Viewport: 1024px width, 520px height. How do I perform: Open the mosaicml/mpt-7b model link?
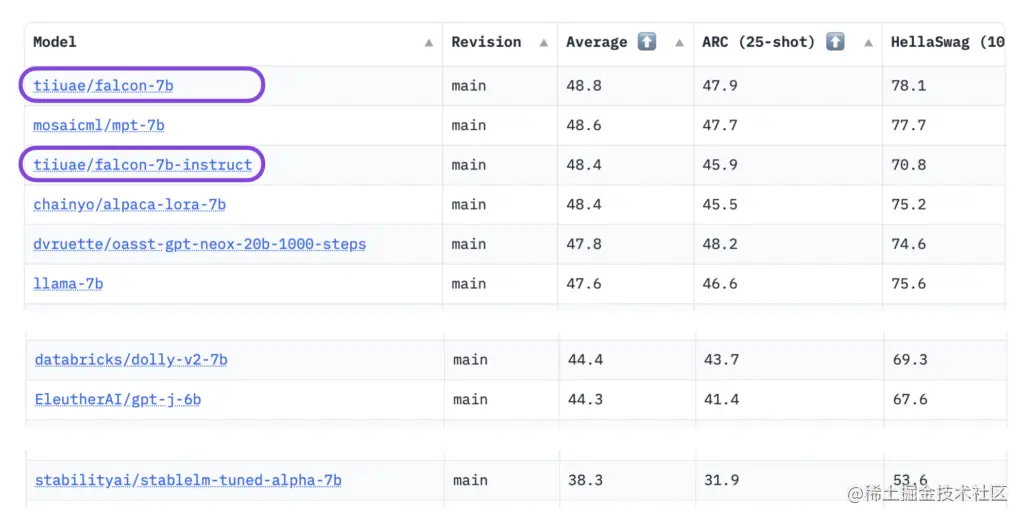click(99, 125)
